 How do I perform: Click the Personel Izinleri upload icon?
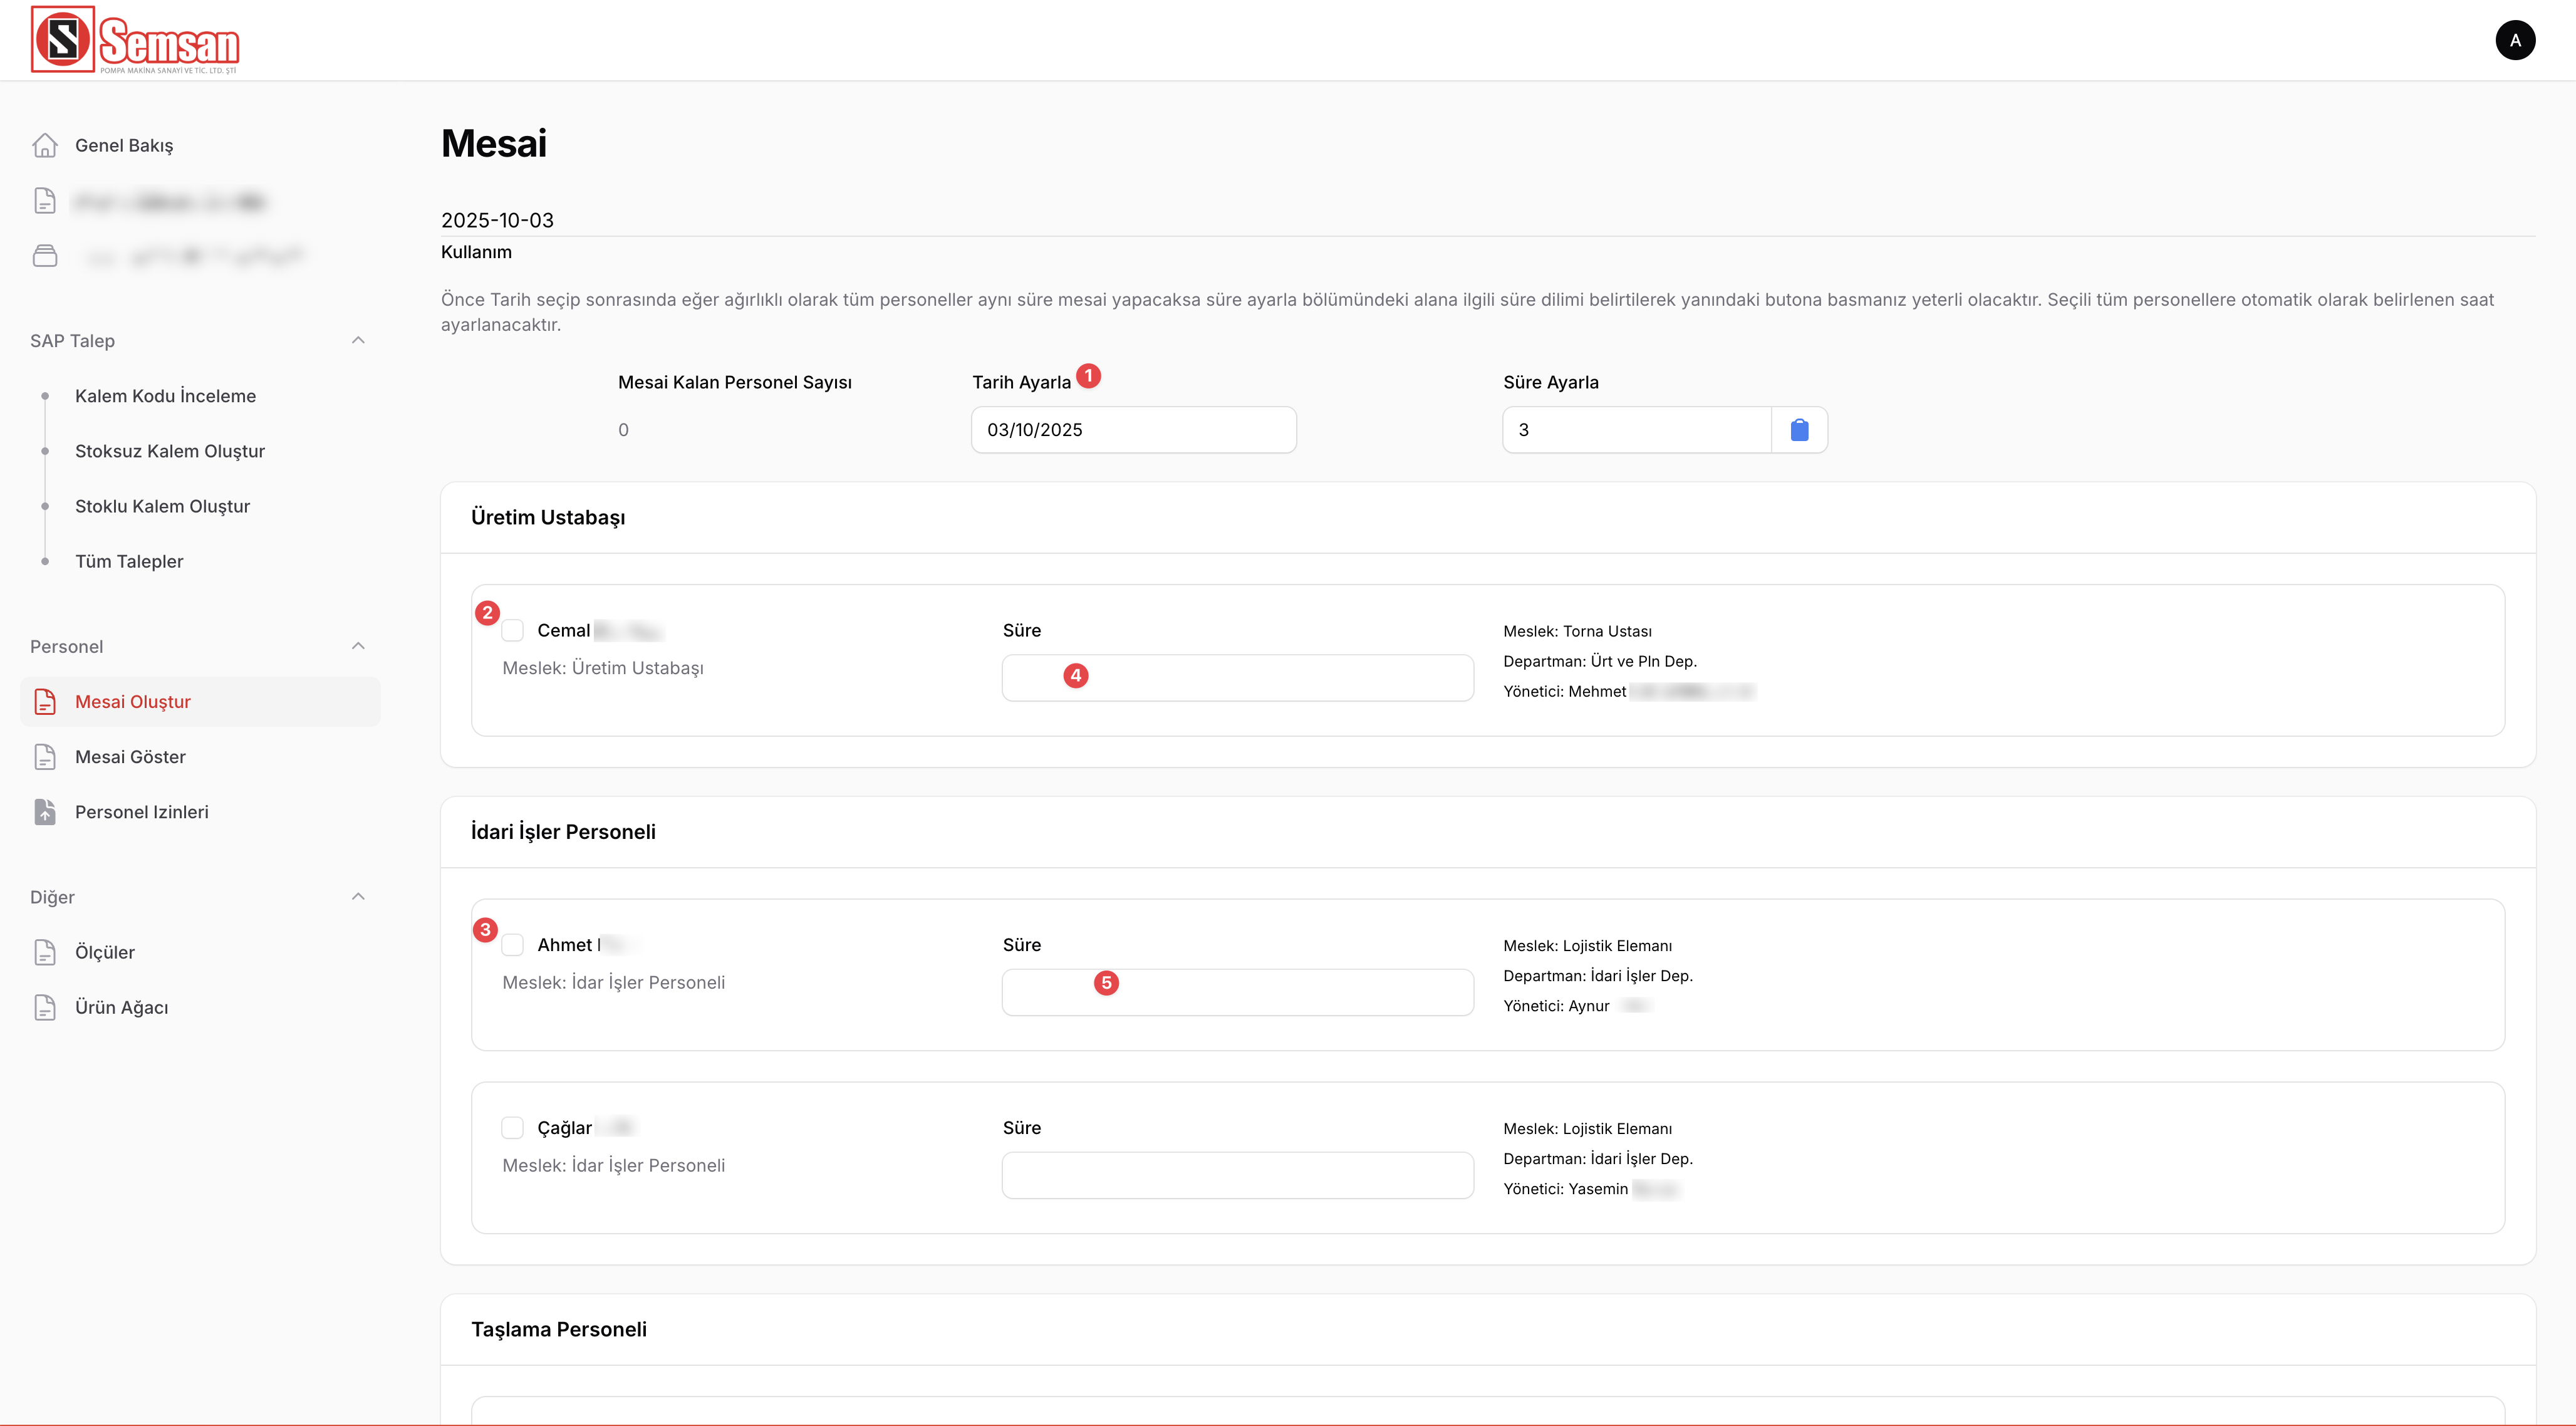45,812
